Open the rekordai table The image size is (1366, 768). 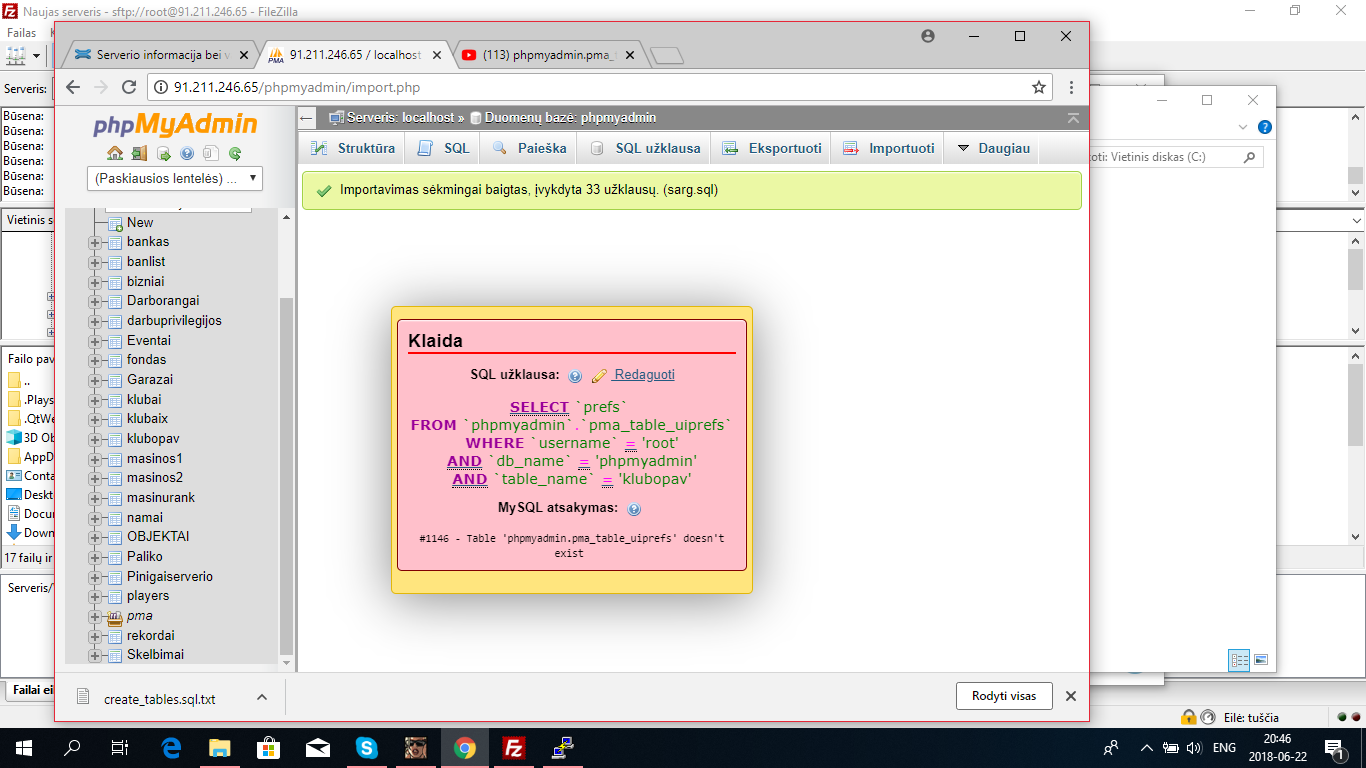151,636
